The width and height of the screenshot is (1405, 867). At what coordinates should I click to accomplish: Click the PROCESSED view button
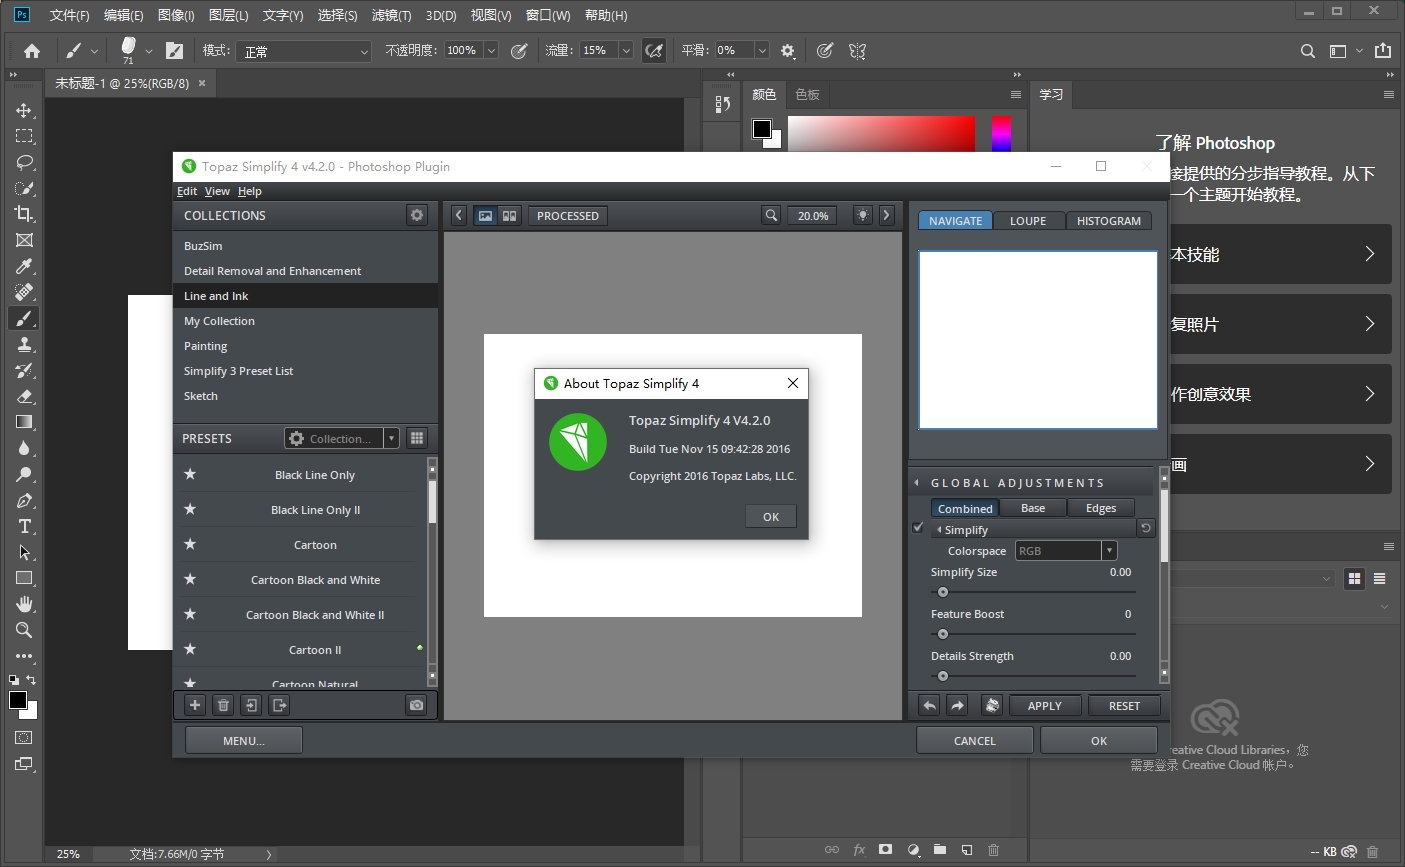coord(567,215)
